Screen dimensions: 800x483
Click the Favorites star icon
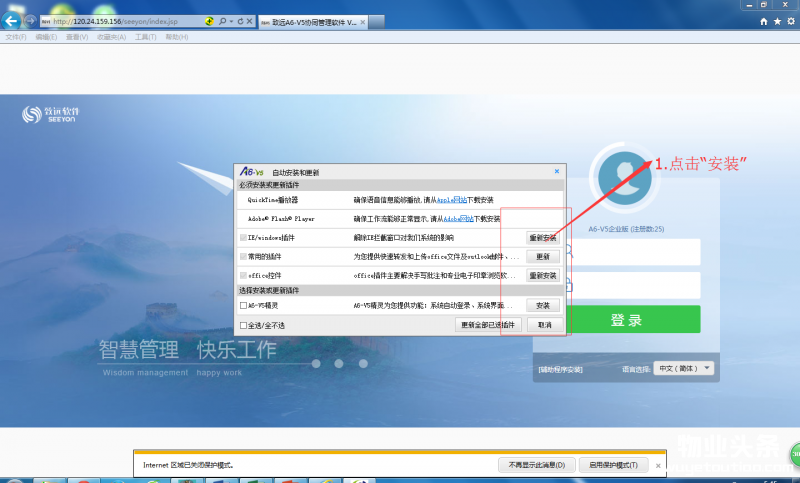tap(777, 21)
